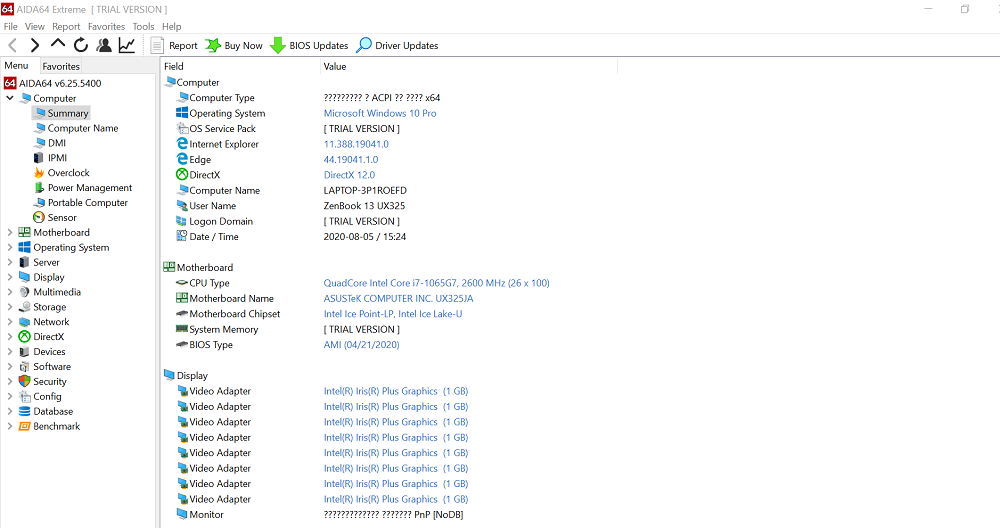Viewport: 1000px width, 528px height.
Task: Click the Report toolbar button
Action: point(174,45)
